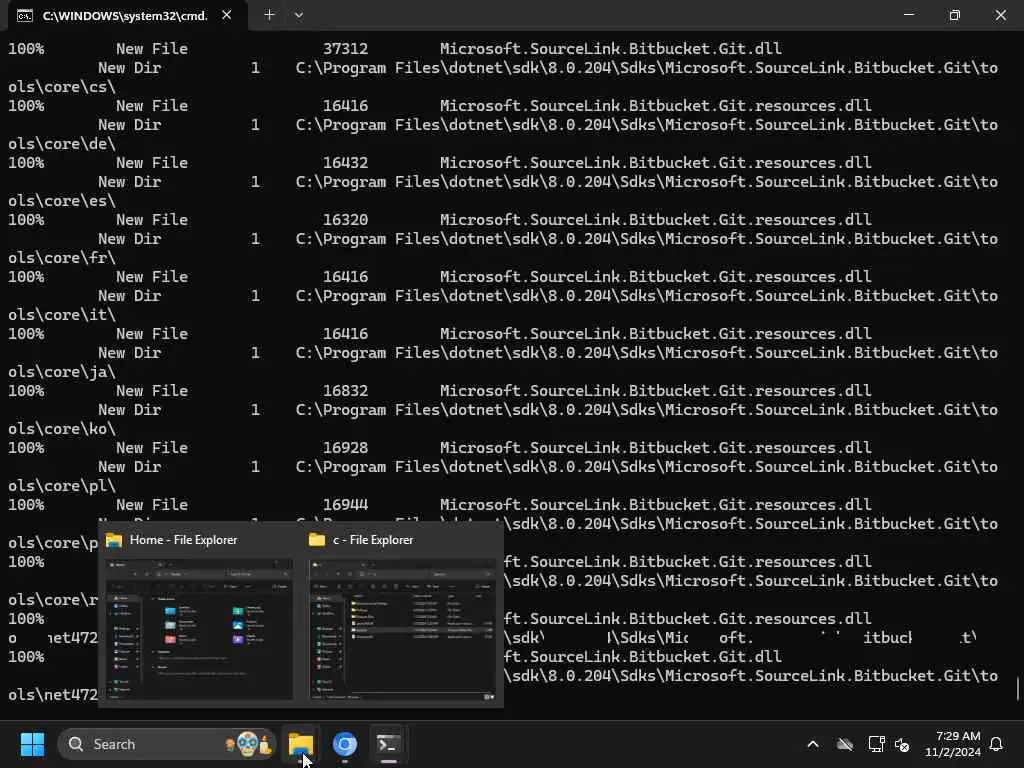Switch to c - File Explorer preview

coord(402,630)
